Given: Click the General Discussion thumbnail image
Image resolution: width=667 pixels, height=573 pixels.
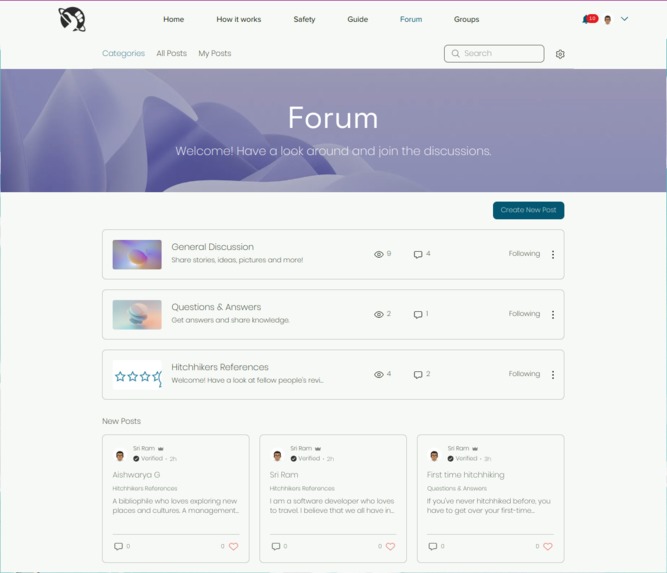Looking at the screenshot, I should point(137,254).
